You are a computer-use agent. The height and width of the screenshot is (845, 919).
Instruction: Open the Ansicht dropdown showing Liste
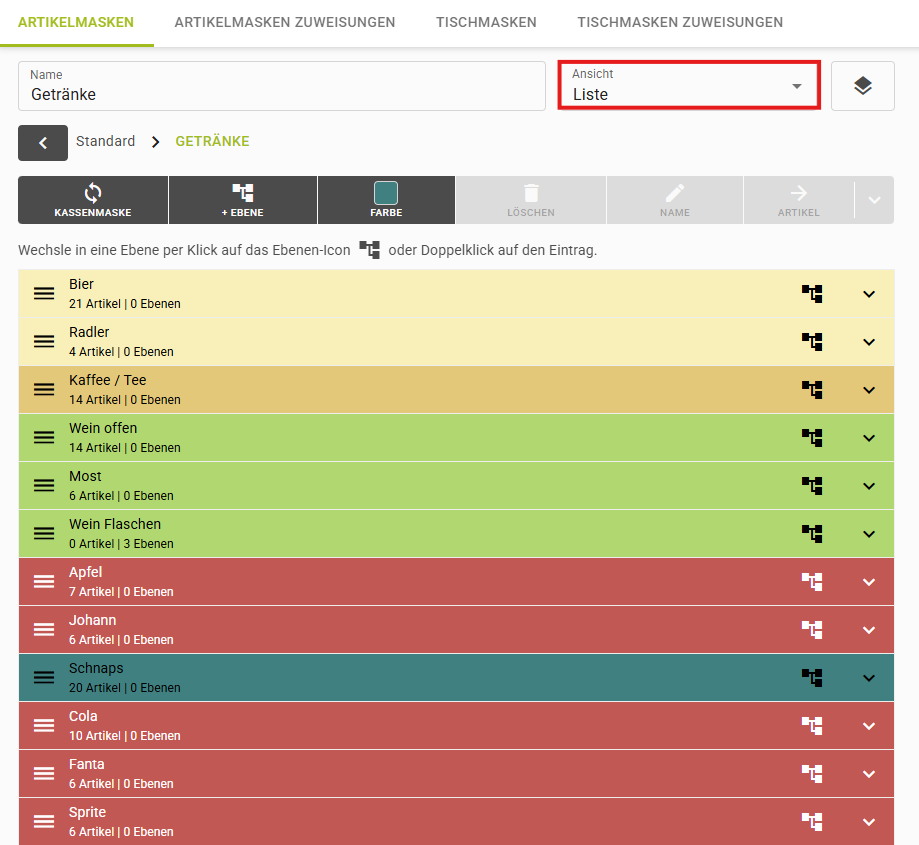click(x=688, y=86)
